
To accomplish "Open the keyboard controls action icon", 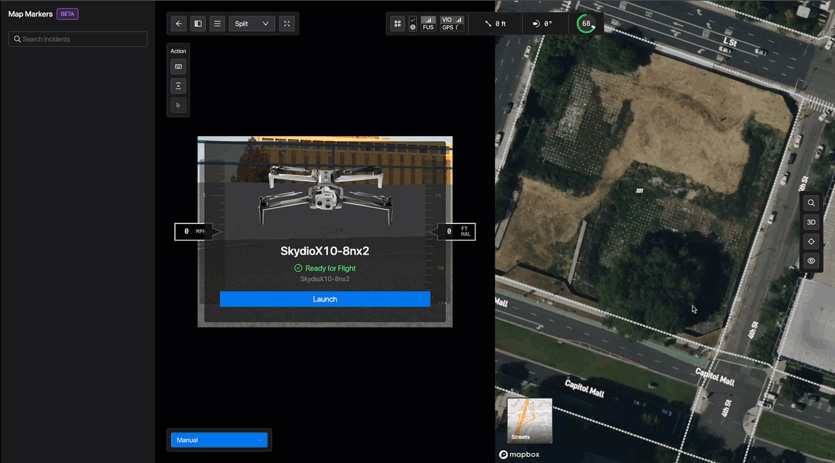I will click(178, 67).
